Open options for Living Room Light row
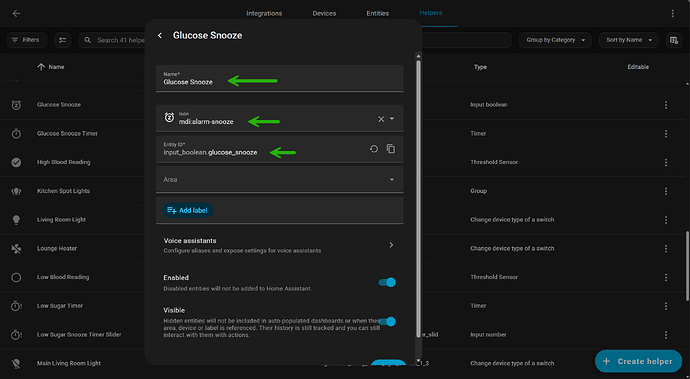Viewport: 690px width, 379px height. pos(666,220)
